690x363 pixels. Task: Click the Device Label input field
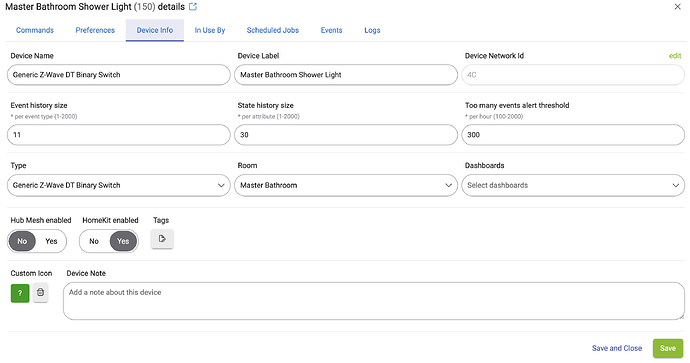pos(346,75)
